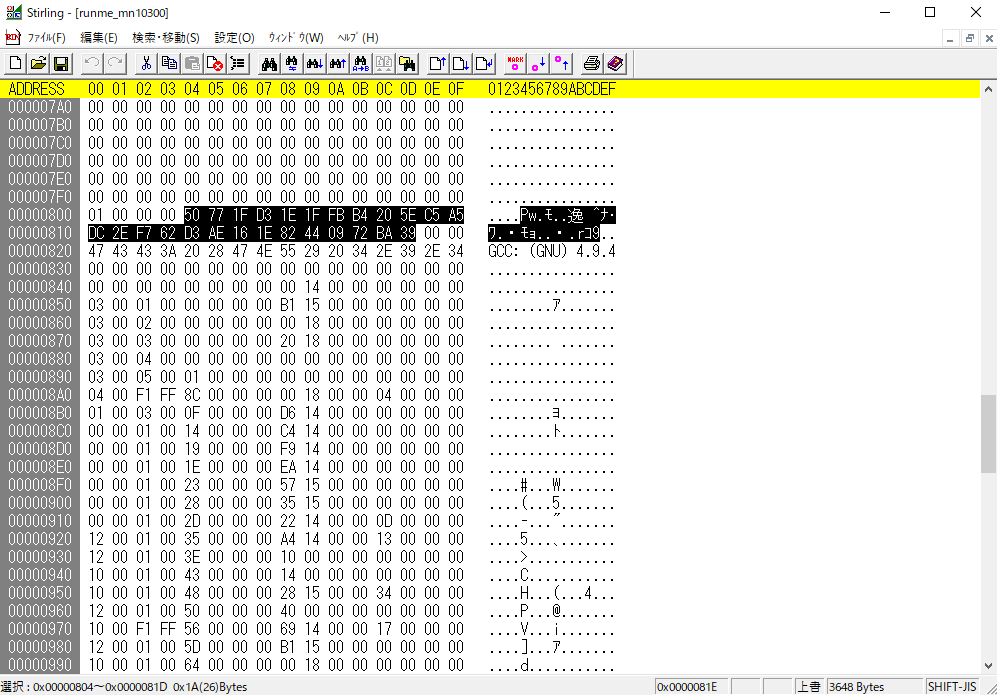Click 0123456789ABCDEF character column header
This screenshot has width=997, height=695.
552,89
